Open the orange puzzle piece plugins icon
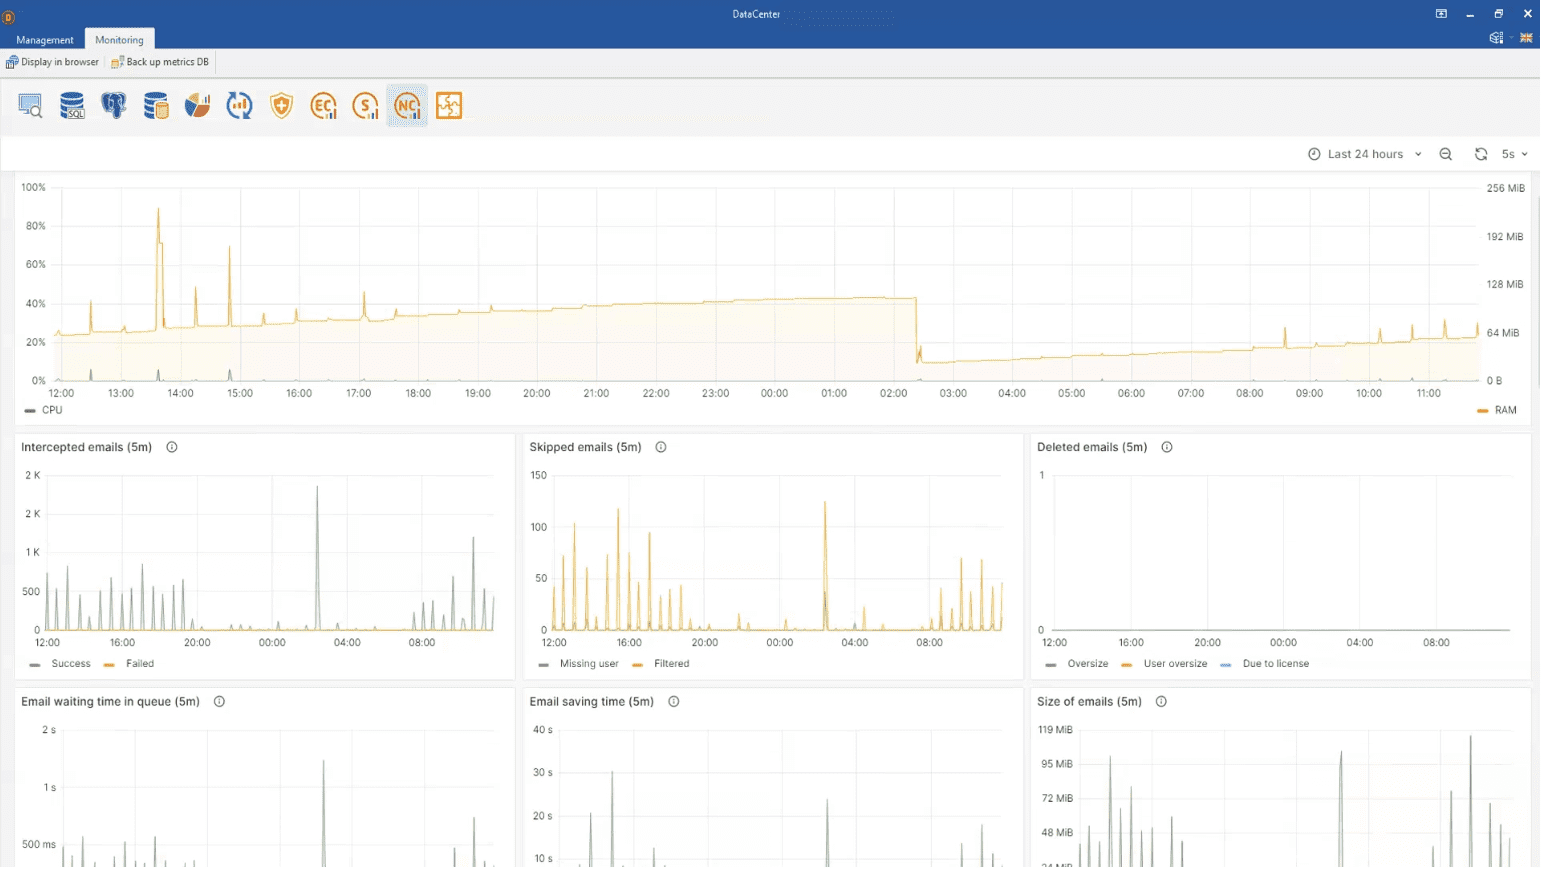Viewport: 1546px width, 871px height. click(449, 106)
